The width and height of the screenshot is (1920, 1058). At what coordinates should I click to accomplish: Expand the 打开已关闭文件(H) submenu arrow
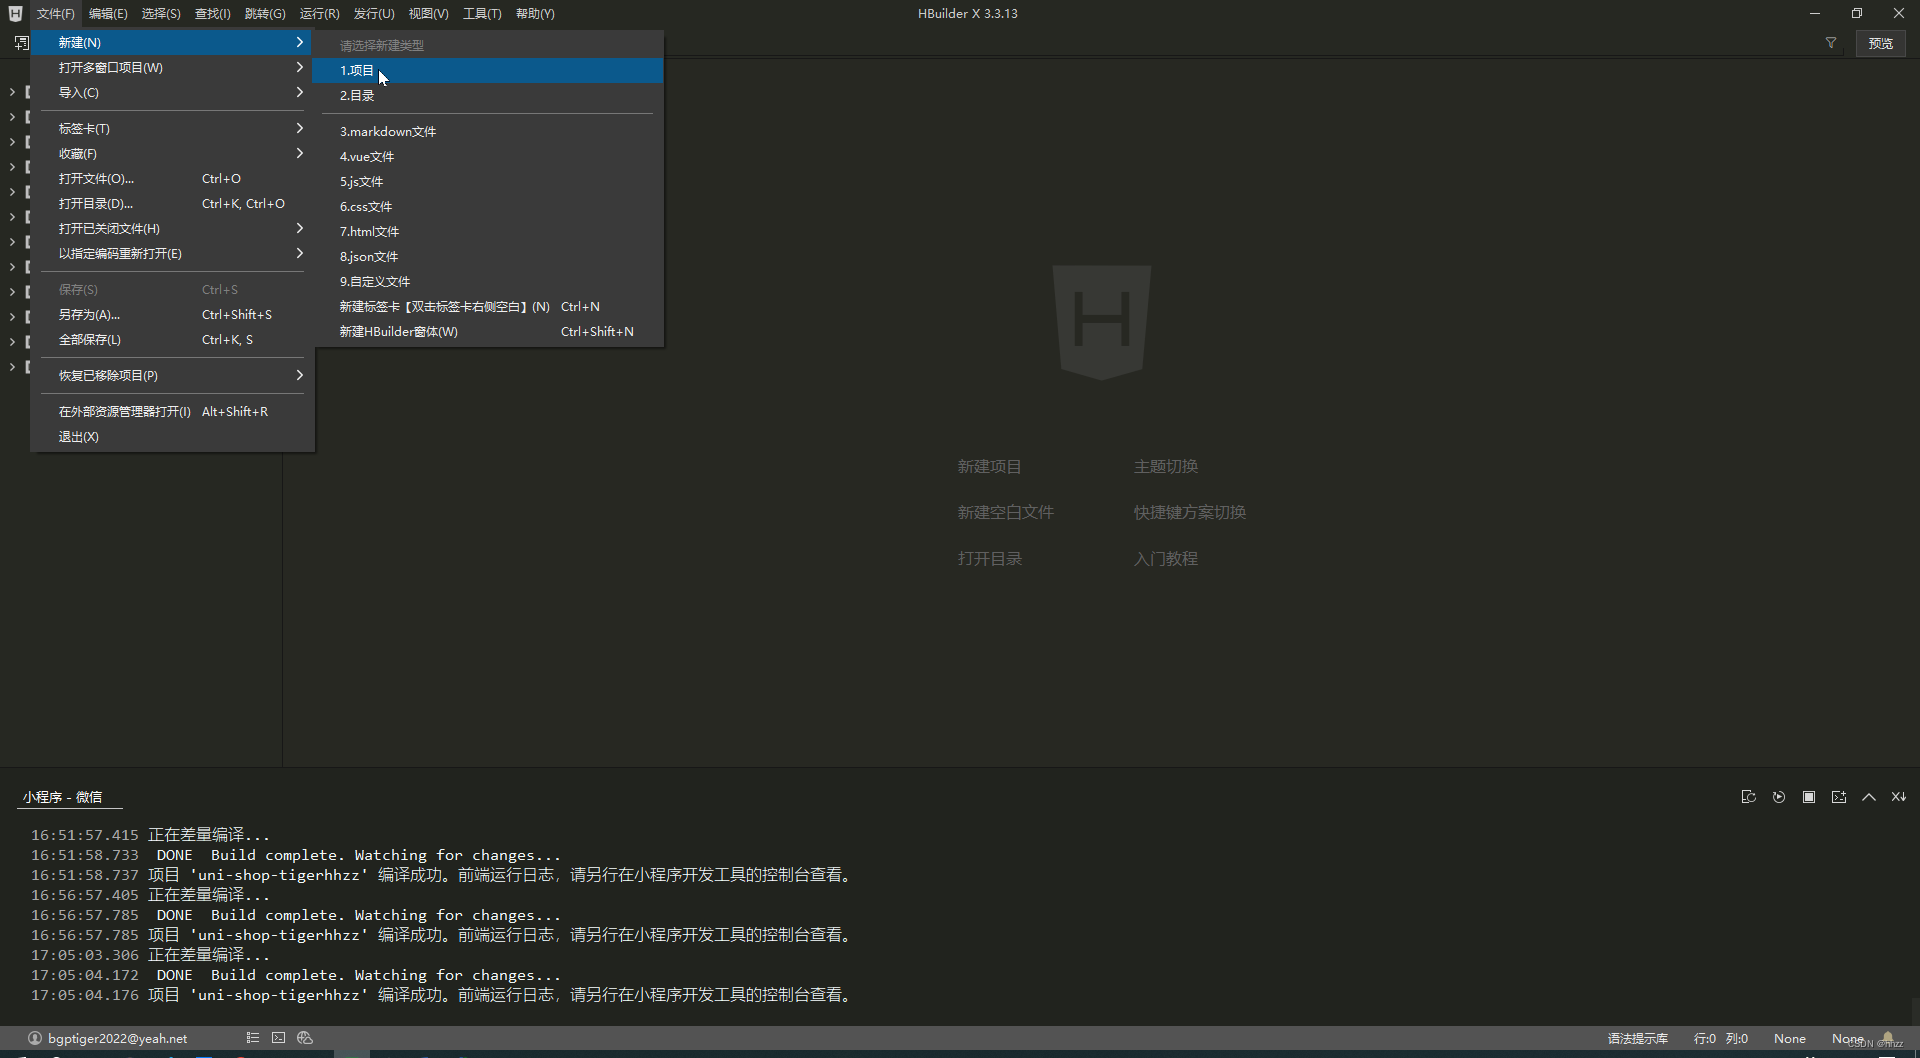[299, 228]
